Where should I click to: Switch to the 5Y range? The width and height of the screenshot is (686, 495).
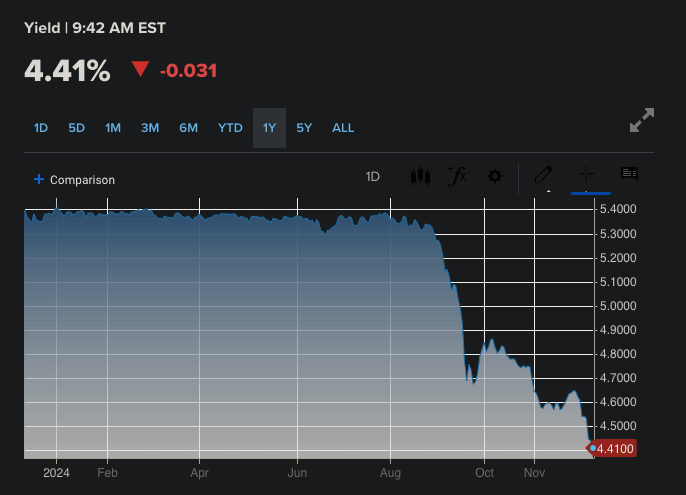click(305, 128)
